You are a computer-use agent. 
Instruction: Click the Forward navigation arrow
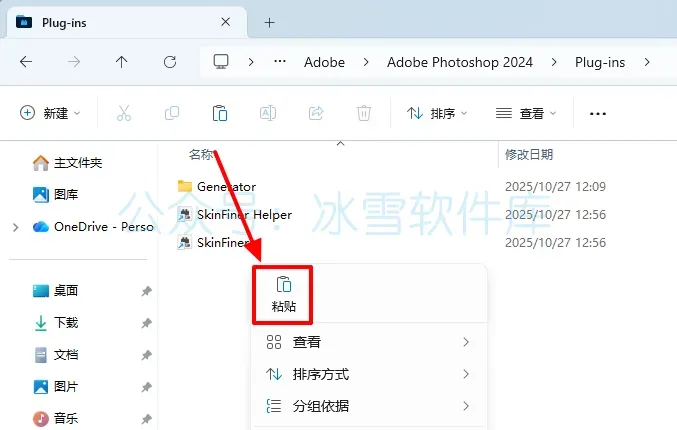[74, 62]
